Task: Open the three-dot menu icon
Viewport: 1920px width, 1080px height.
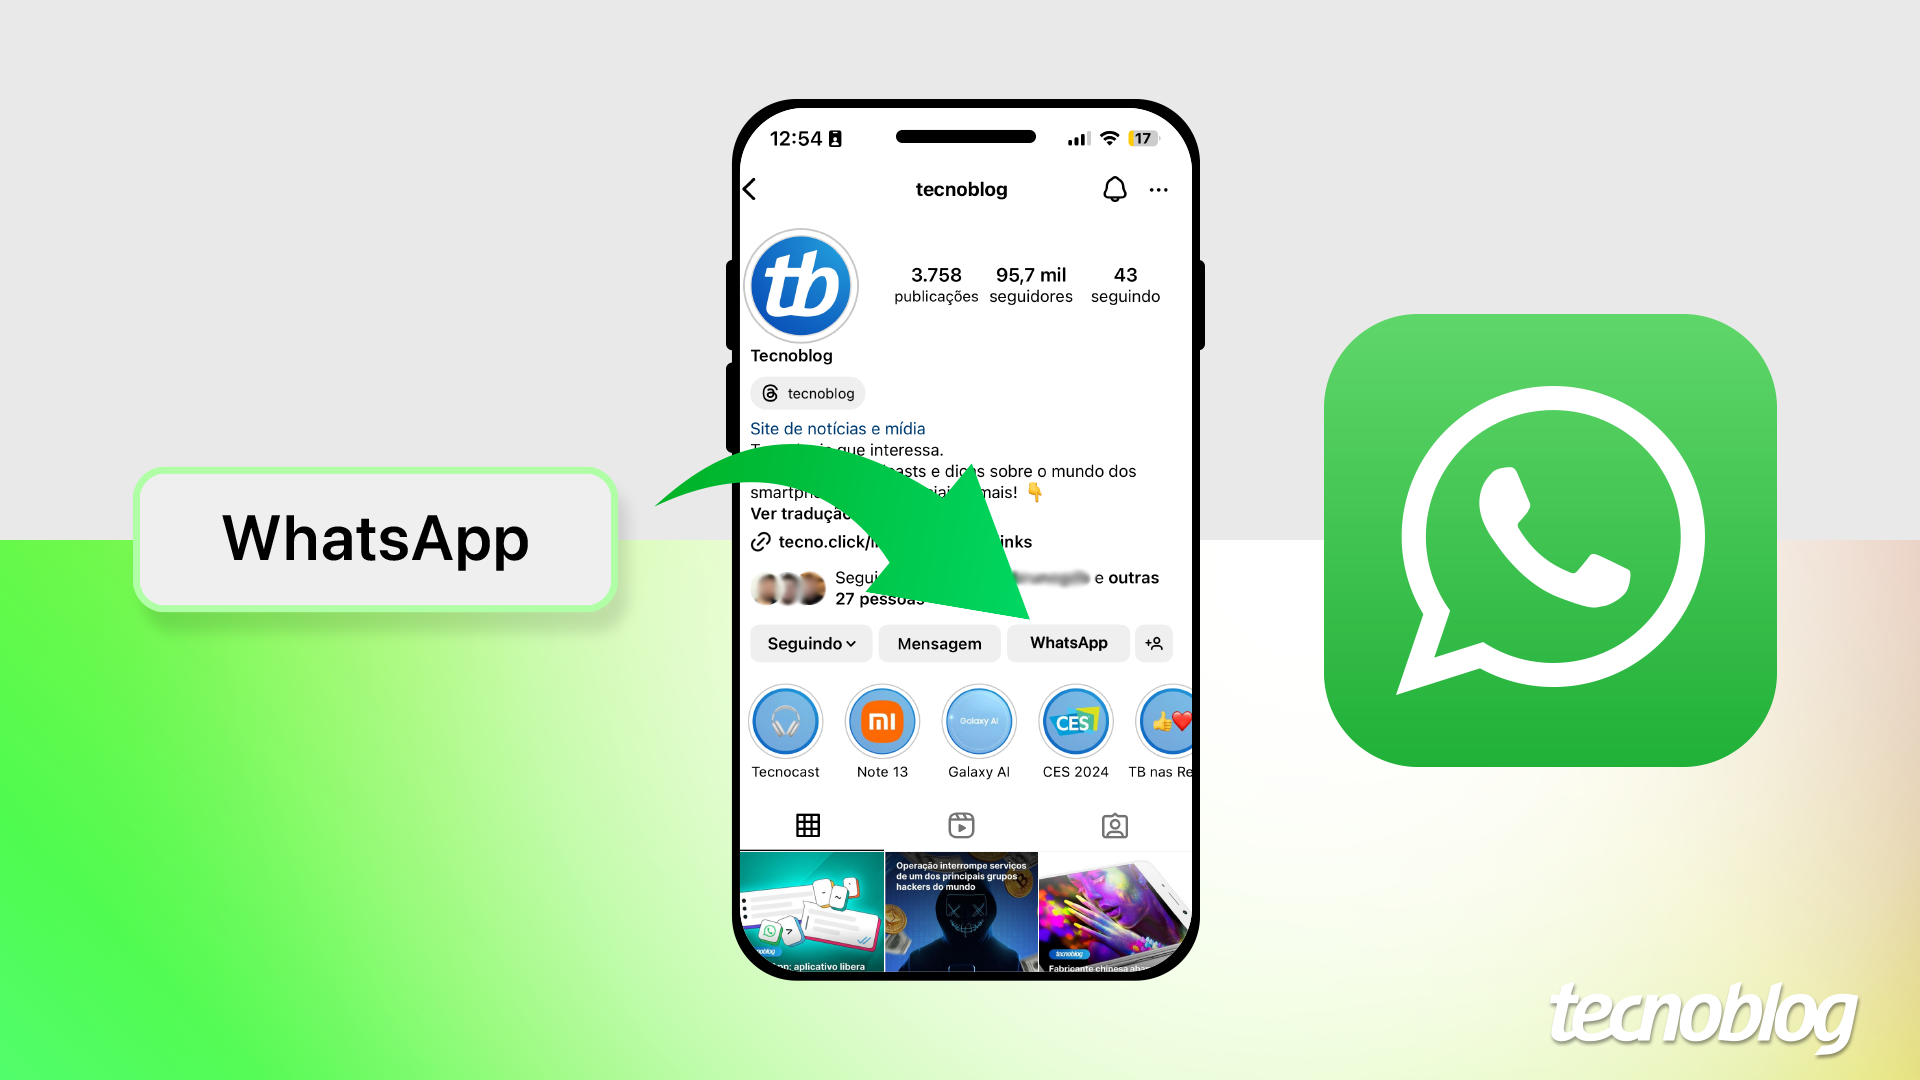Action: coord(1156,190)
